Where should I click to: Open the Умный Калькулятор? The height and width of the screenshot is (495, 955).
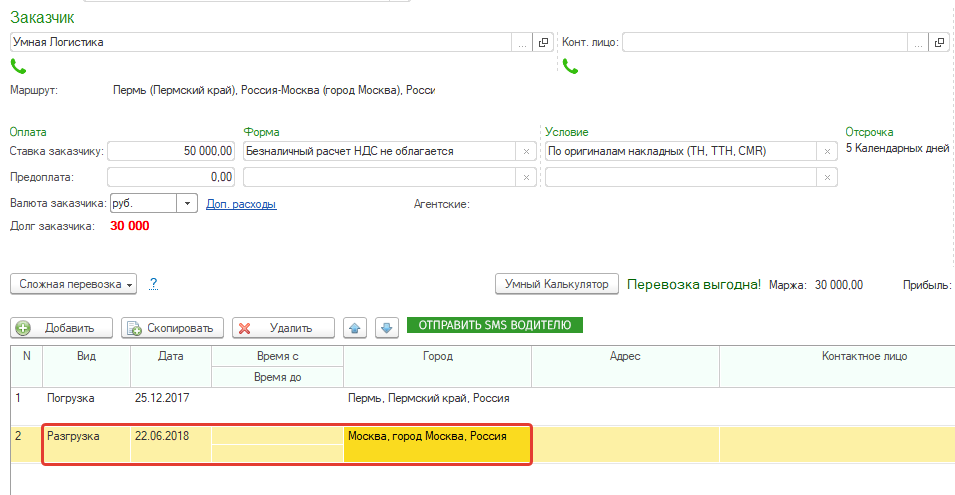tap(557, 284)
